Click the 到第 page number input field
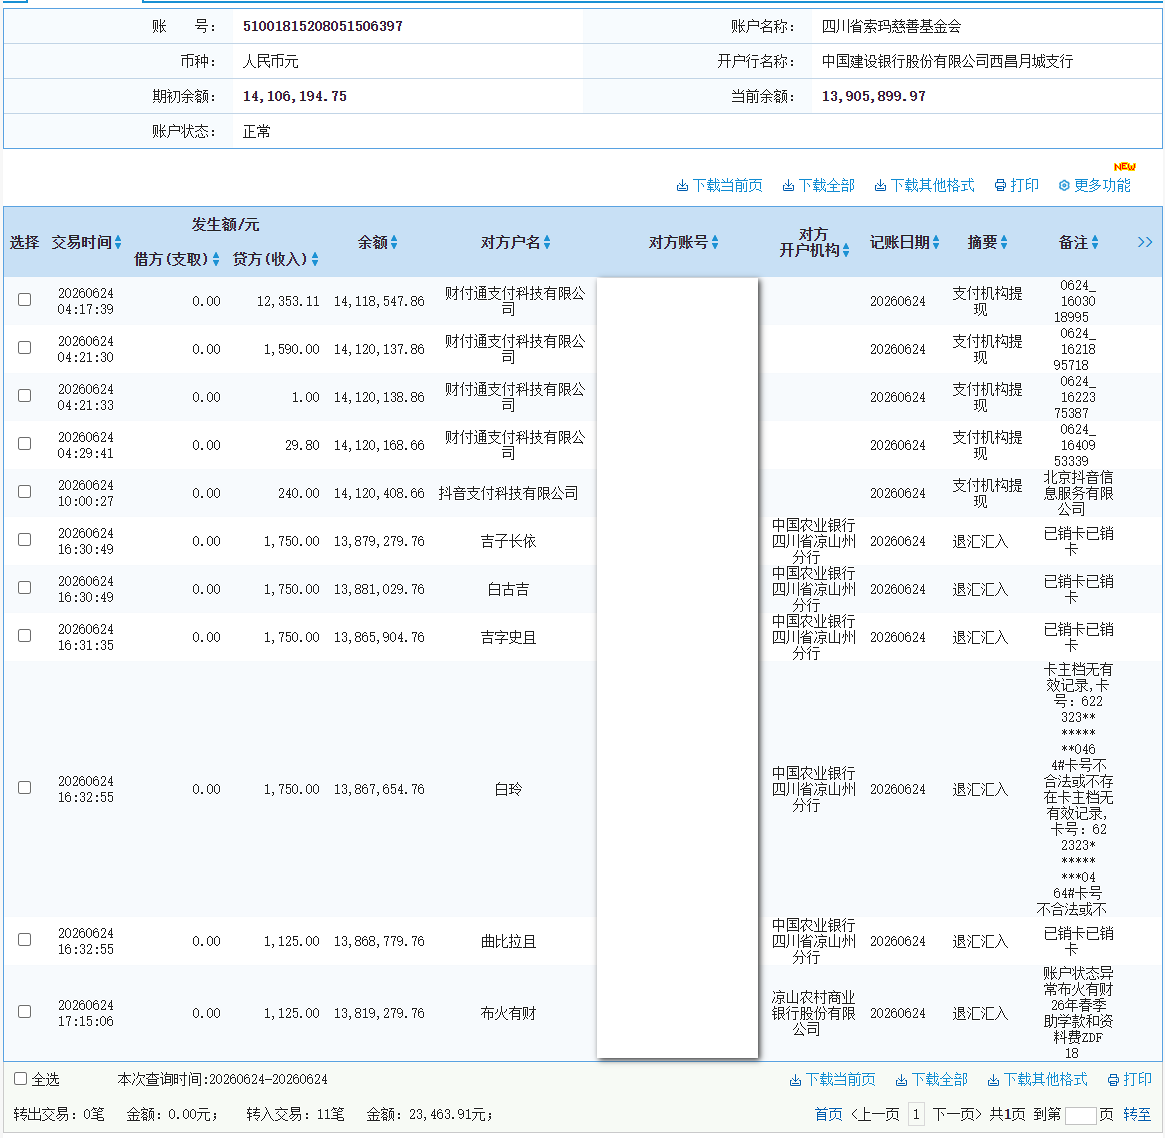This screenshot has height=1138, width=1165. 1080,1115
